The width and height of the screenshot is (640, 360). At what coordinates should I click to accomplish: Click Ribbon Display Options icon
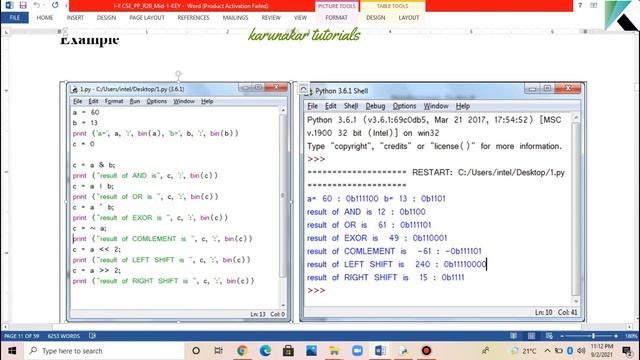pos(594,5)
